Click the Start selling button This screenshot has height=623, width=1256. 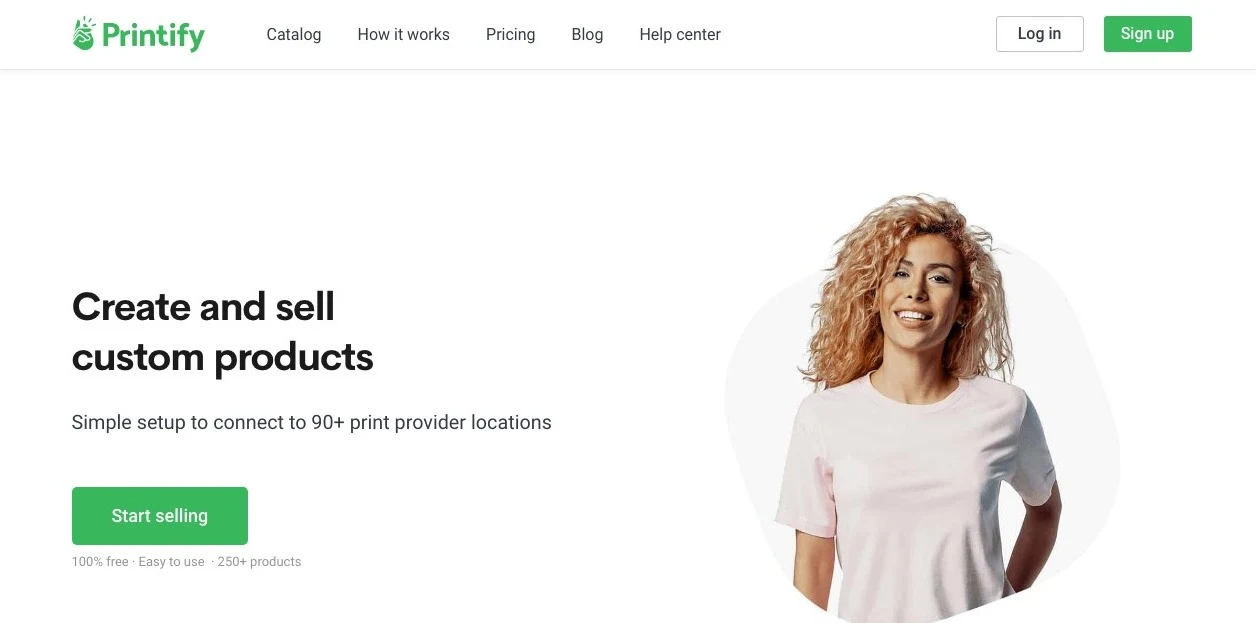click(160, 516)
